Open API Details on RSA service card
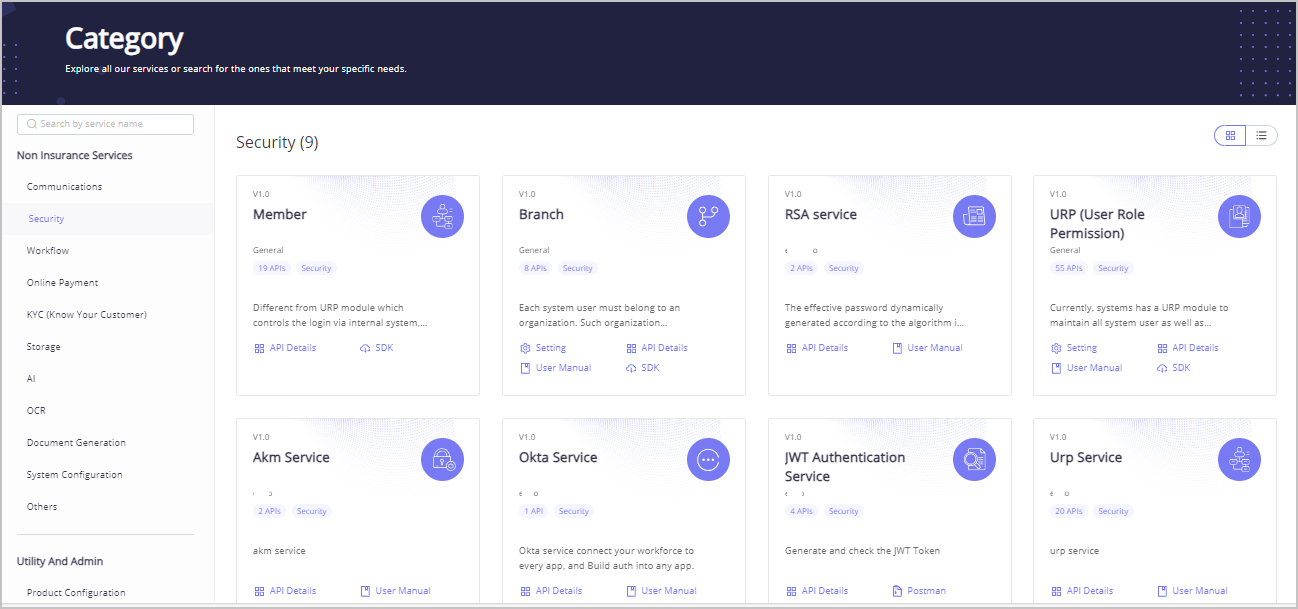This screenshot has width=1298, height=609. (x=817, y=348)
